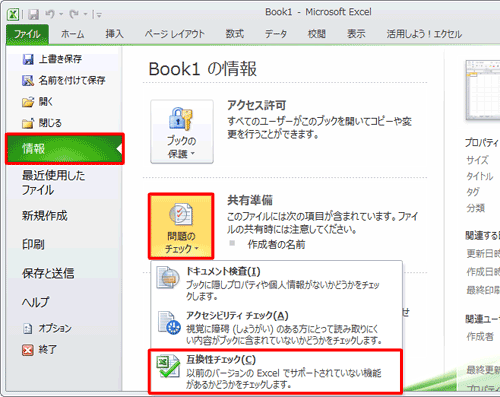
Task: Switch to the 数式 tab
Action: pyautogui.click(x=235, y=34)
